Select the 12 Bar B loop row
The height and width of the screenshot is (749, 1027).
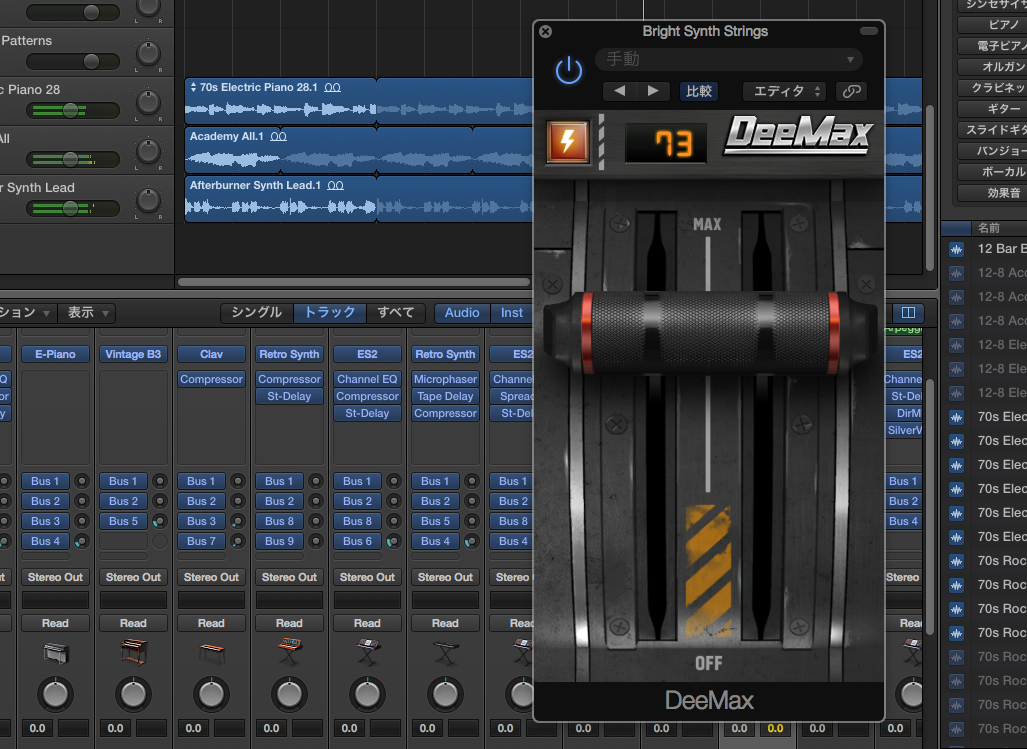(x=984, y=249)
